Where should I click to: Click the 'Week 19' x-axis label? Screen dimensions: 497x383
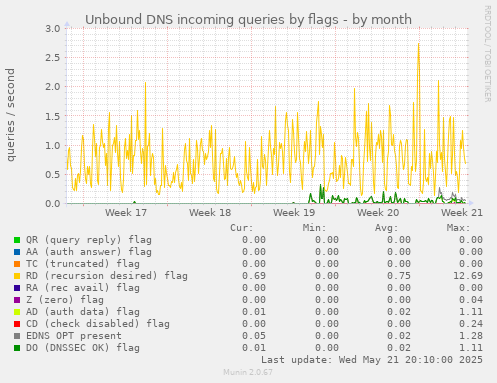(x=294, y=213)
